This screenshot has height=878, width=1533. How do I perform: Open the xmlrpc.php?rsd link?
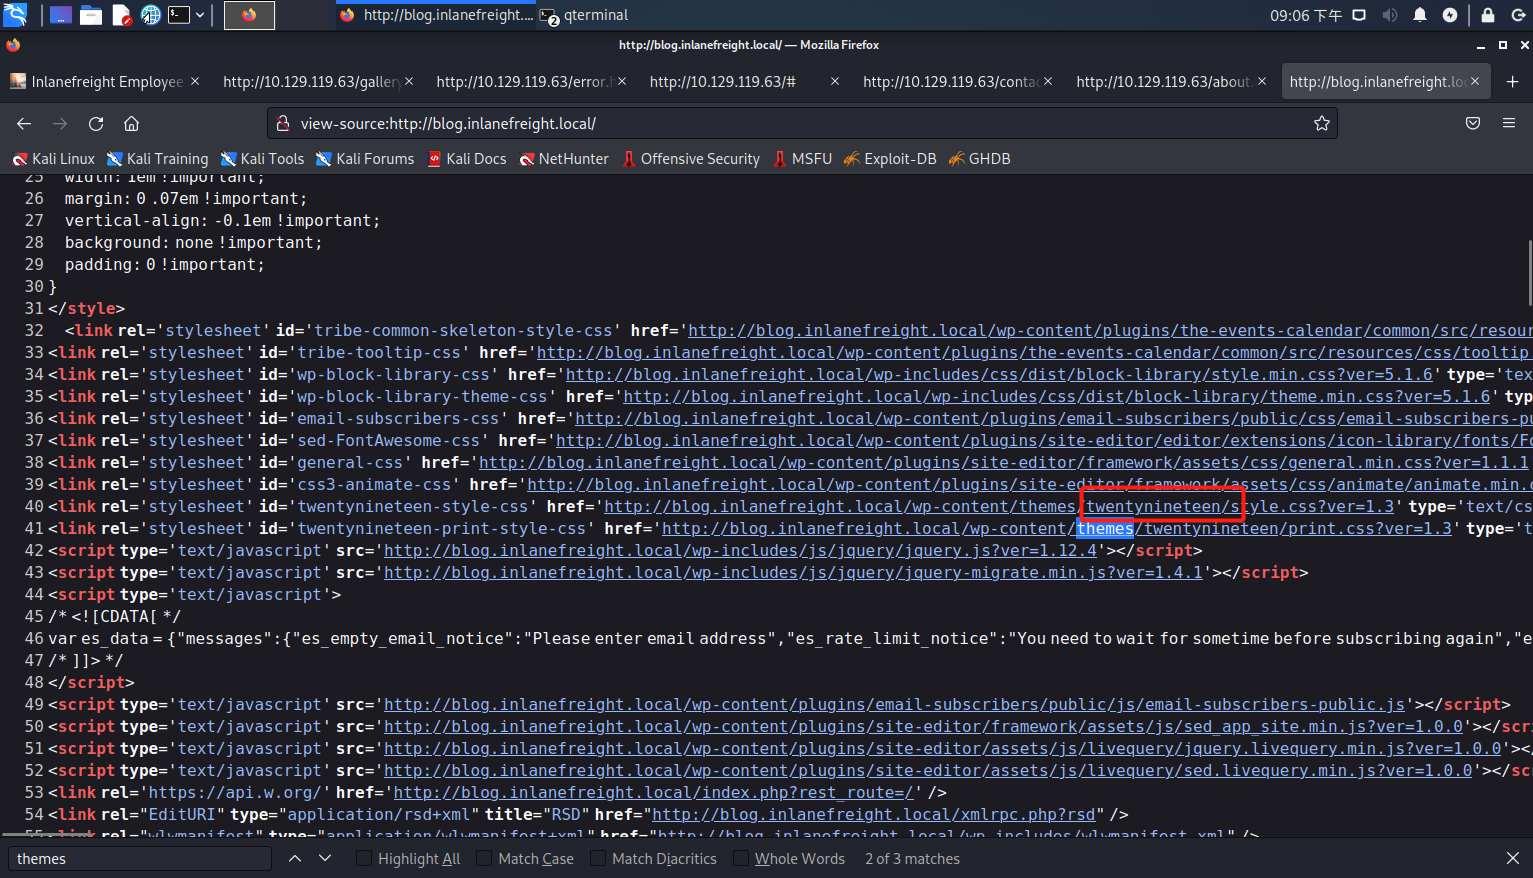point(873,815)
